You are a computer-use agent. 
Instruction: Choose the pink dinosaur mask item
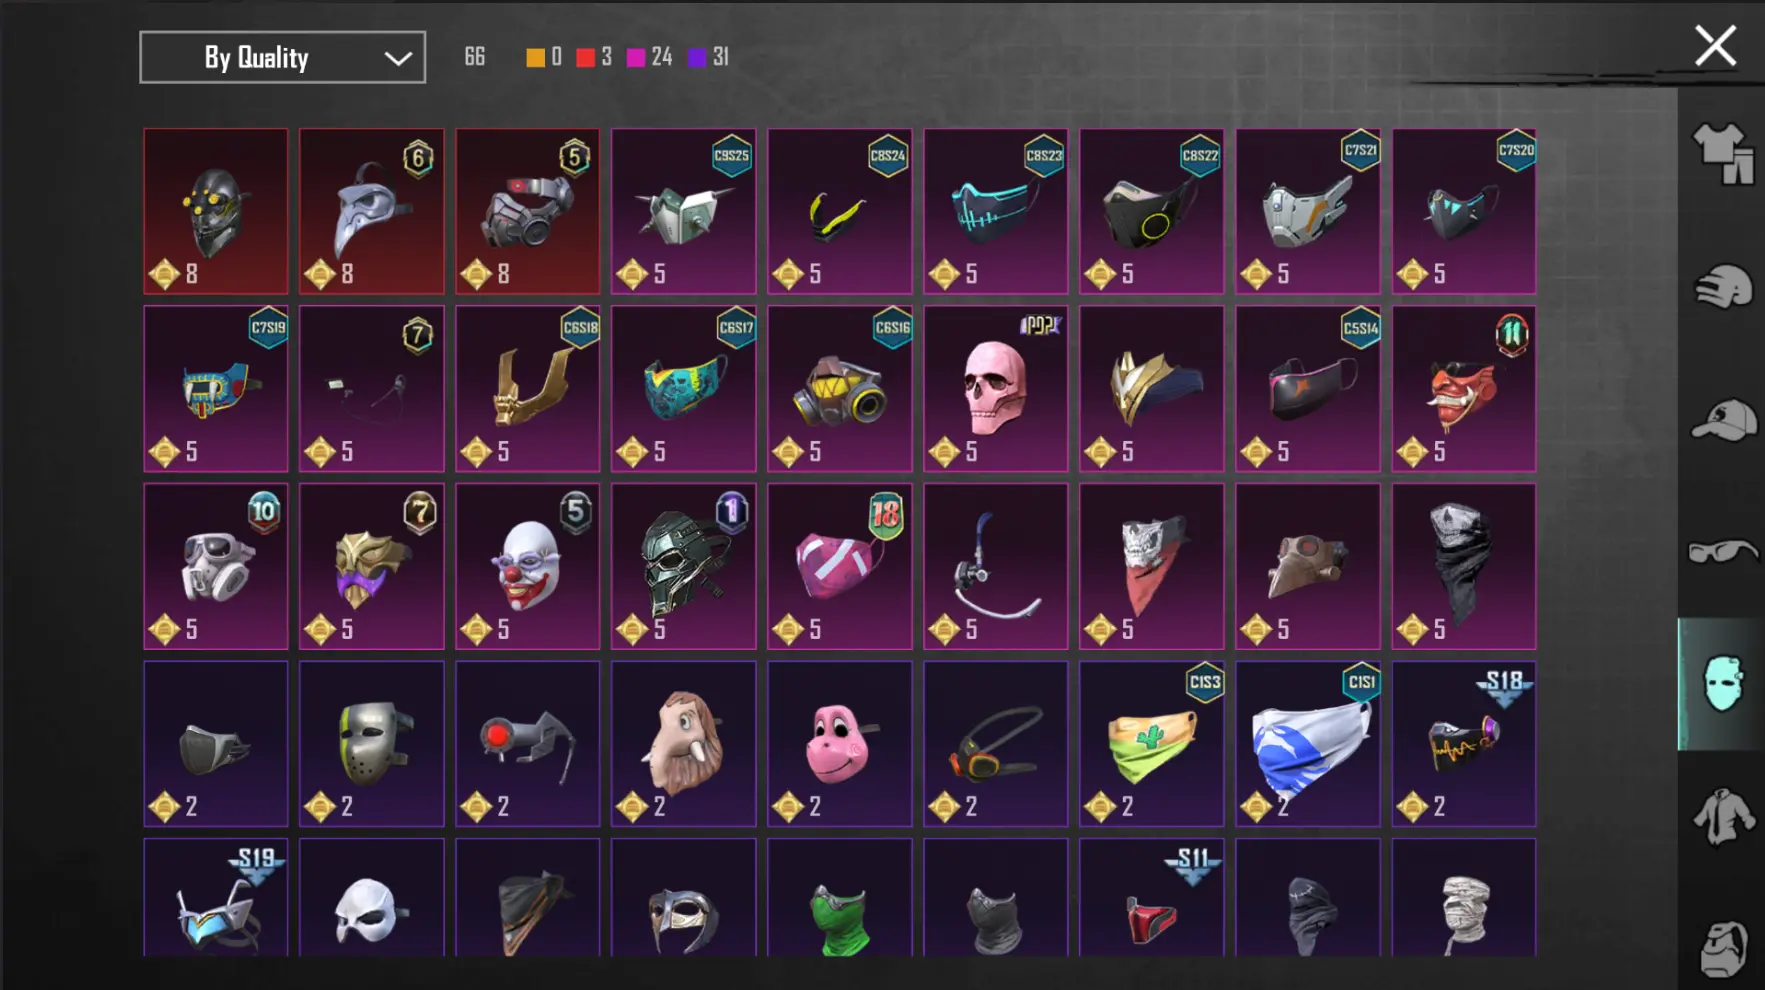point(839,743)
